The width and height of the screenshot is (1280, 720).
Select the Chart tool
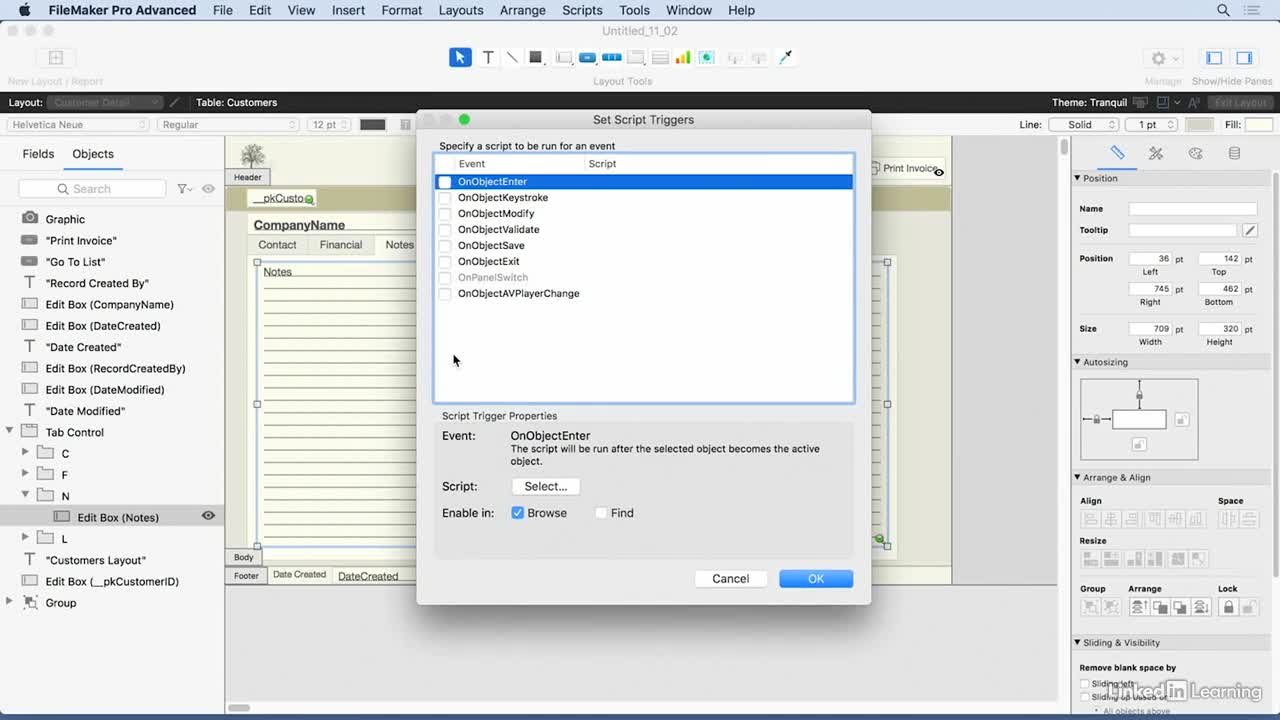683,58
